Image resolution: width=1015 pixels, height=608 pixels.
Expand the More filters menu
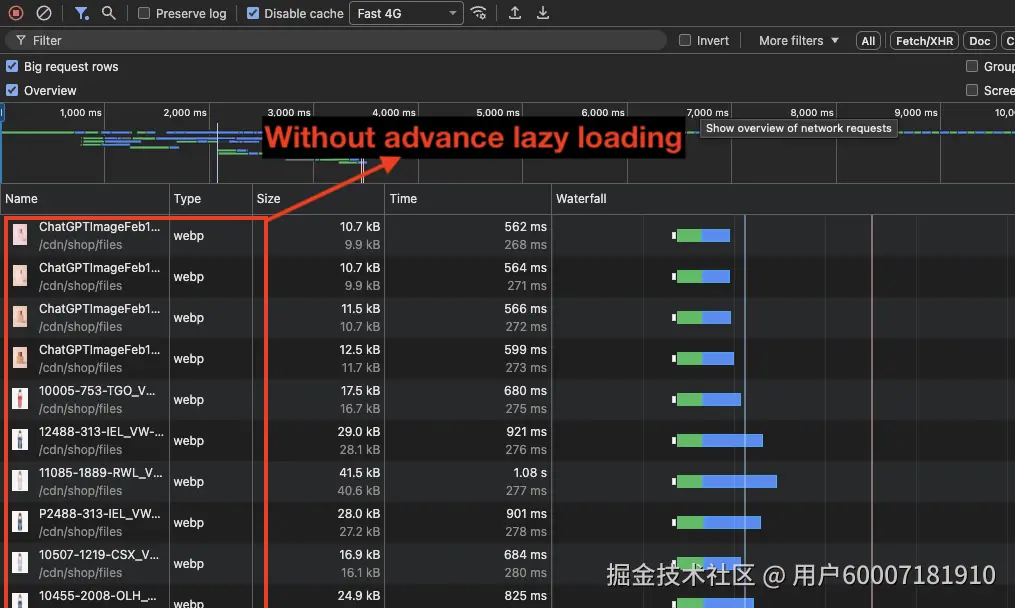pyautogui.click(x=795, y=40)
